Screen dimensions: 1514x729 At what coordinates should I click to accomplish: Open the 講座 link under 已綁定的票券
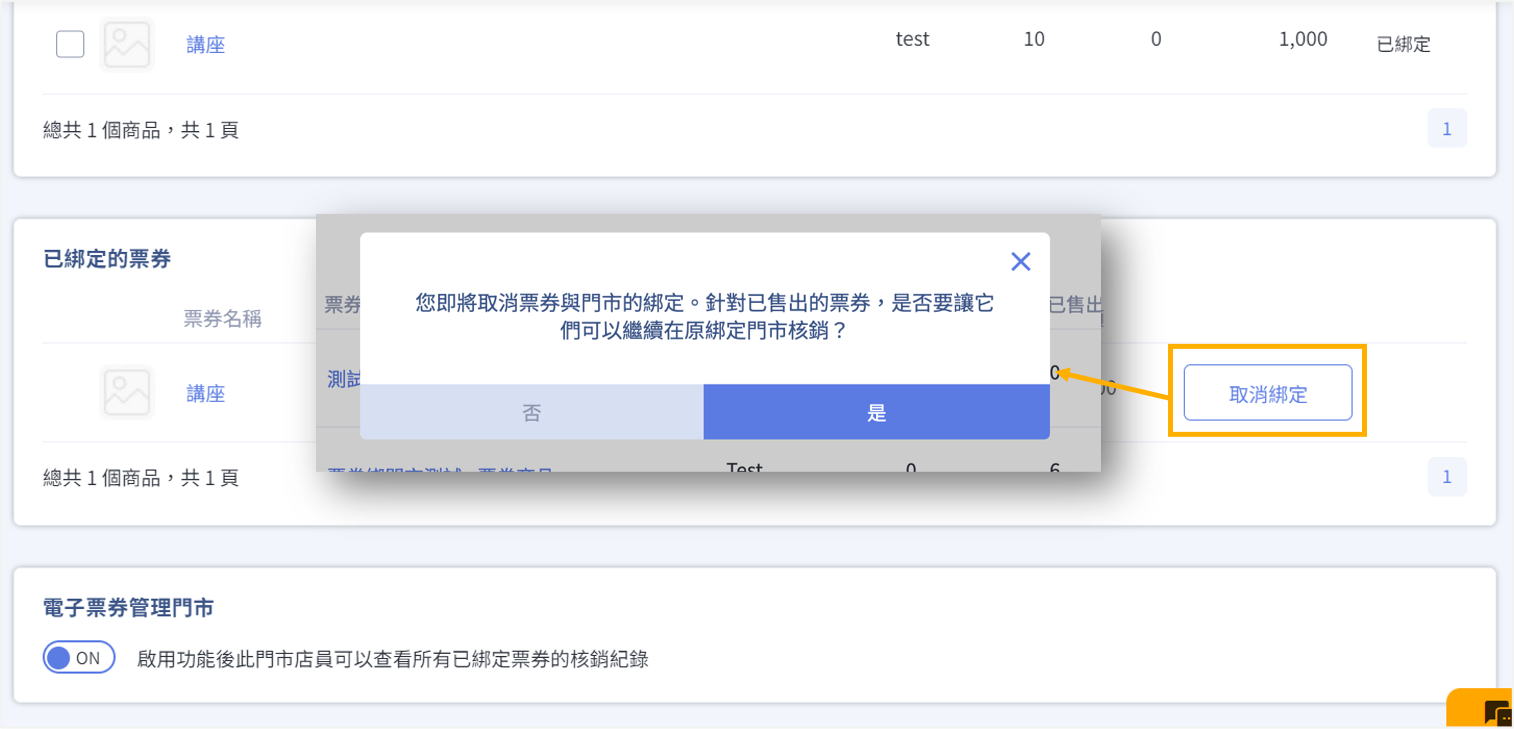coord(205,394)
